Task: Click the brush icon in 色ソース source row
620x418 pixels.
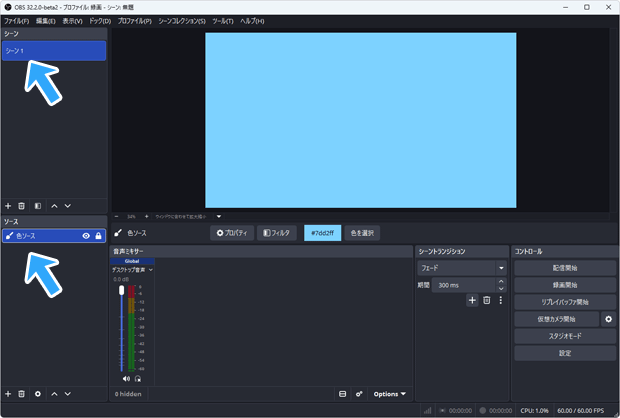Action: point(9,236)
